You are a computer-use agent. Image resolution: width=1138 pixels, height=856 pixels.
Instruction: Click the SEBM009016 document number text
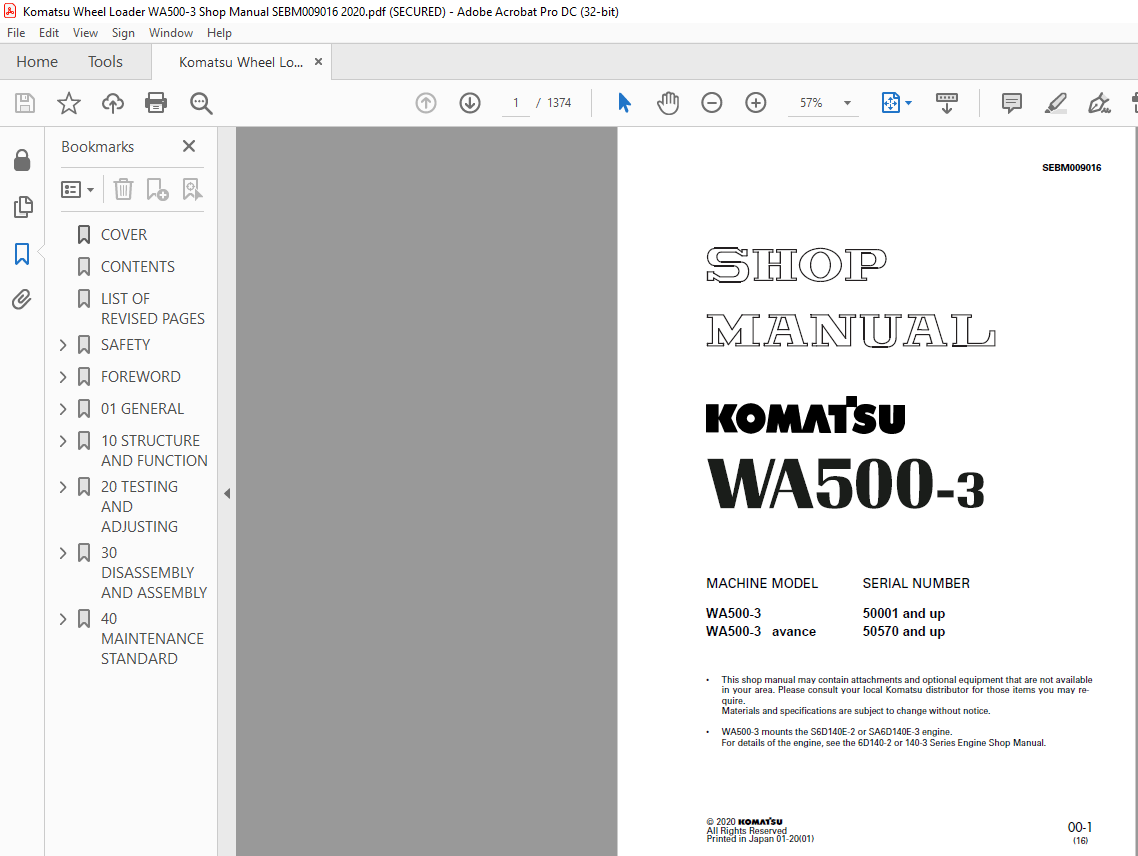pos(1071,168)
